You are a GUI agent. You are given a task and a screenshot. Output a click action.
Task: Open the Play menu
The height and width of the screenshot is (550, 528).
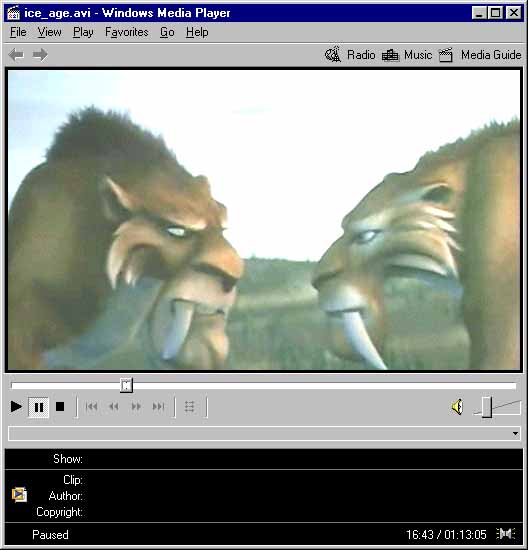click(x=83, y=32)
